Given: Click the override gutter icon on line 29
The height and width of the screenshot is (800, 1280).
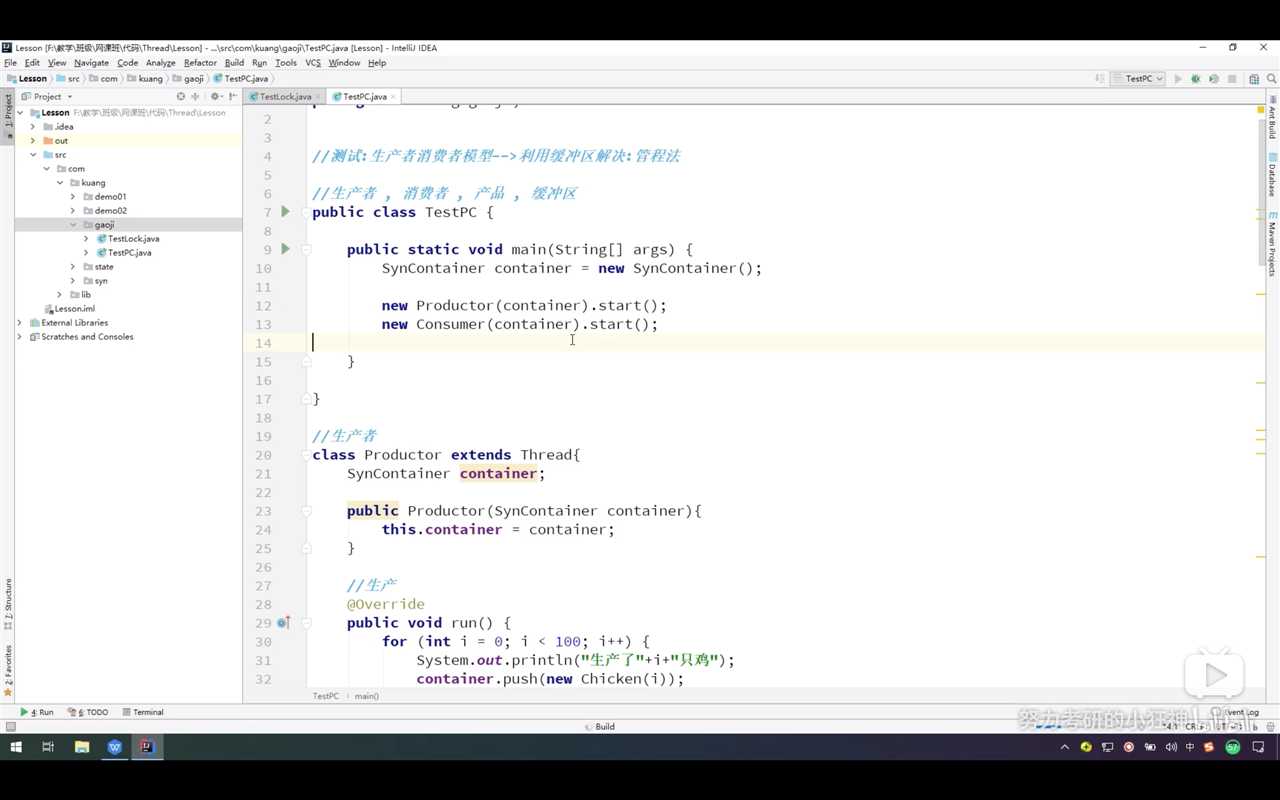Looking at the screenshot, I should 283,623.
